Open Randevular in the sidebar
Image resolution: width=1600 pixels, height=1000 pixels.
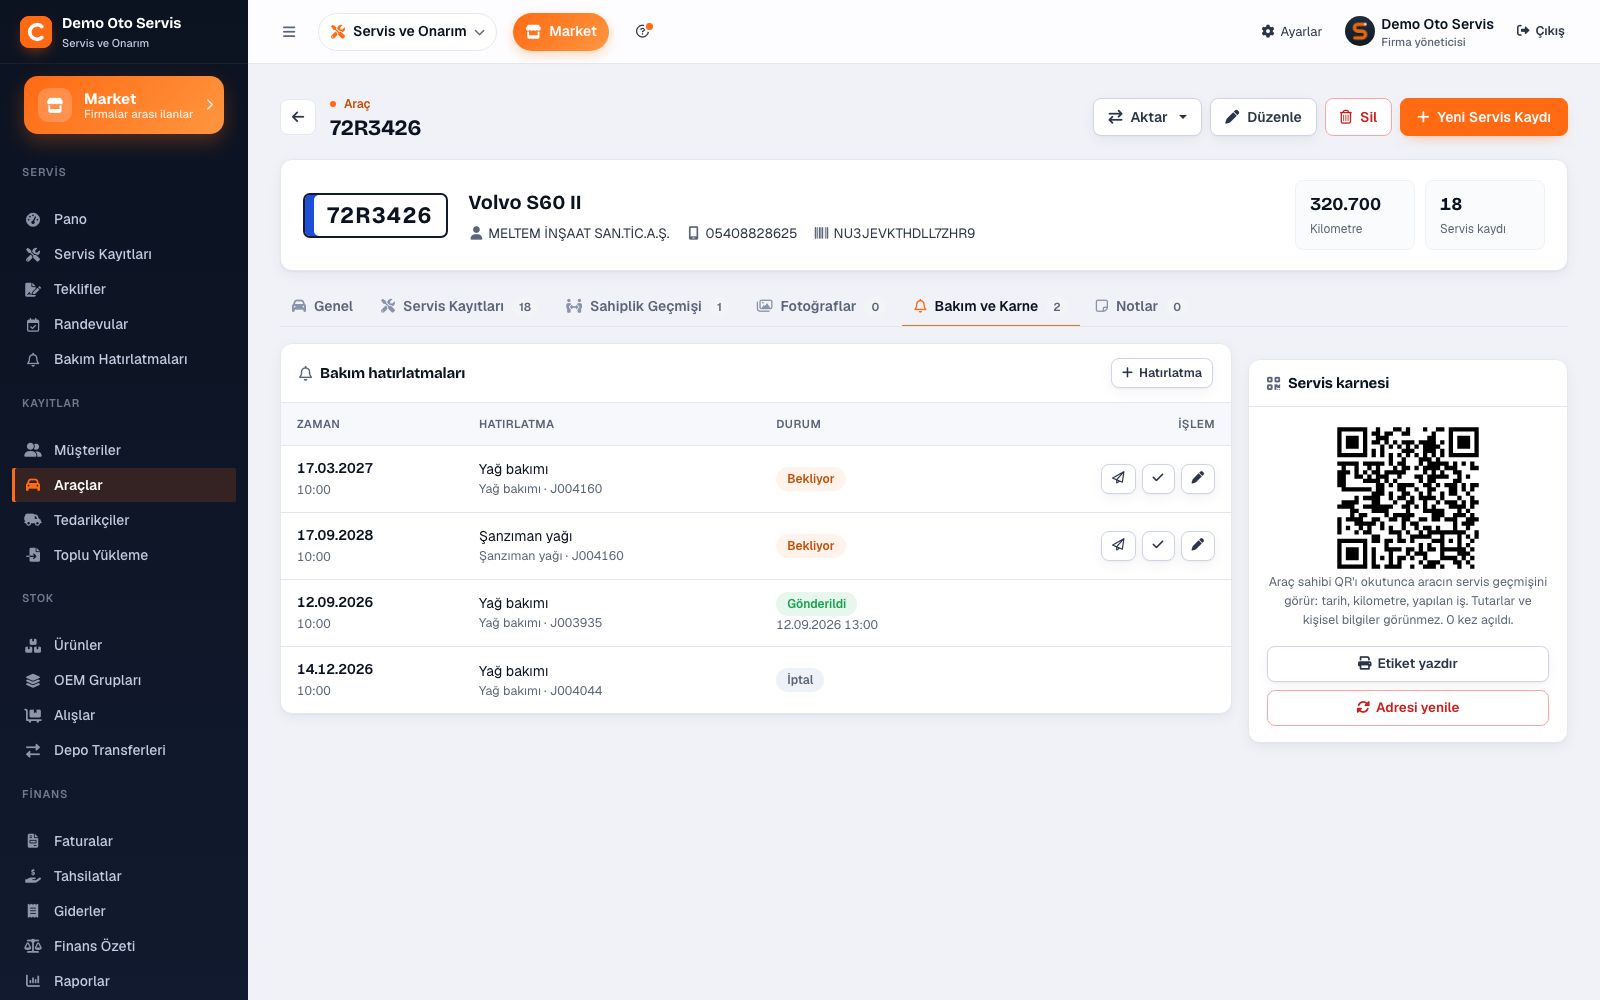tap(124, 324)
